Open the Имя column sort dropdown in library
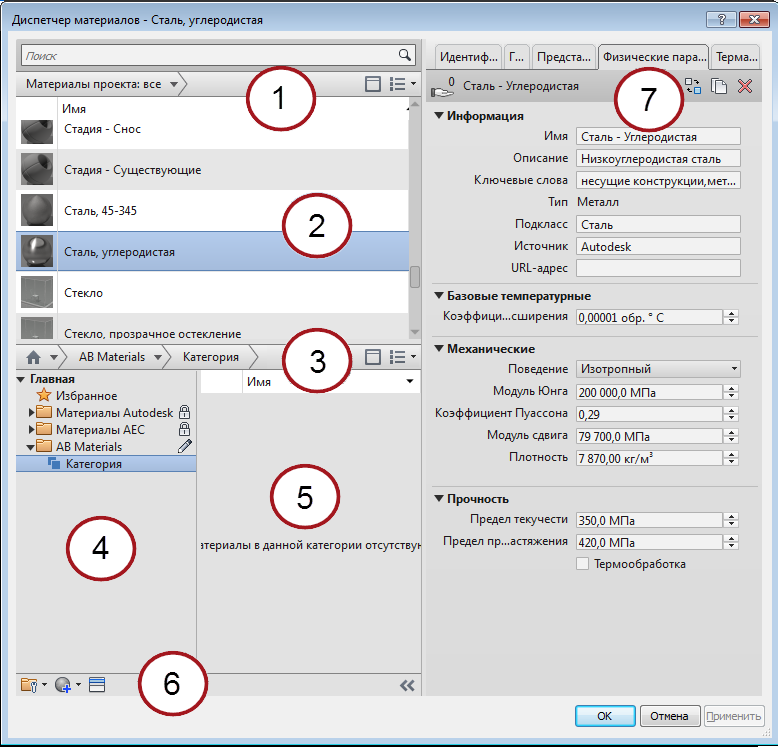The width and height of the screenshot is (778, 747). click(x=410, y=381)
